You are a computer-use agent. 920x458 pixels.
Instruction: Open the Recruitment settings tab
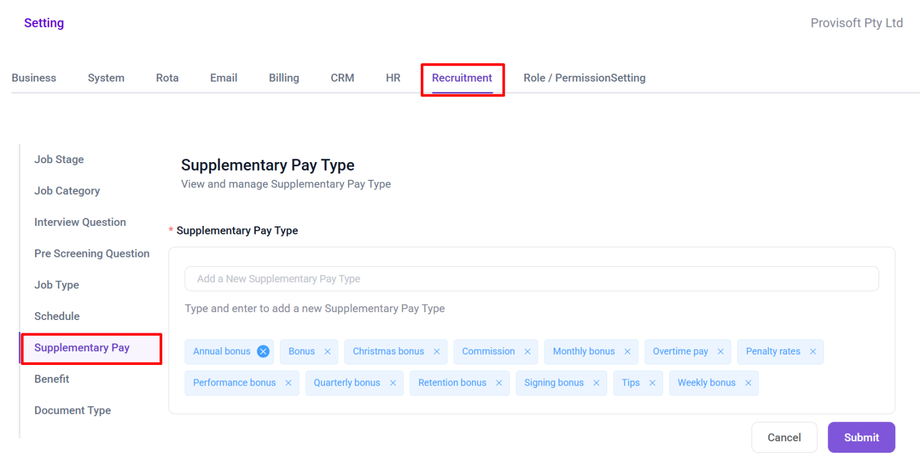pyautogui.click(x=462, y=78)
